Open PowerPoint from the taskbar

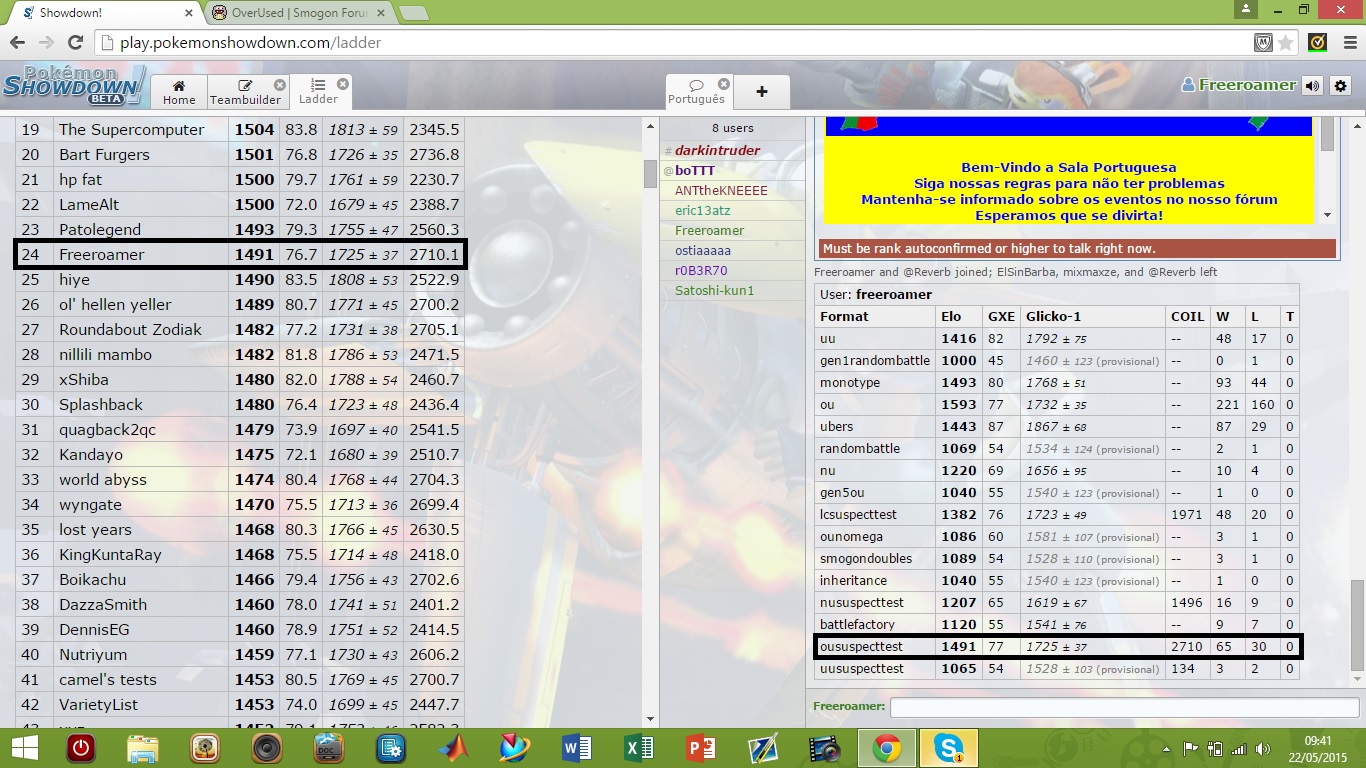pyautogui.click(x=701, y=748)
